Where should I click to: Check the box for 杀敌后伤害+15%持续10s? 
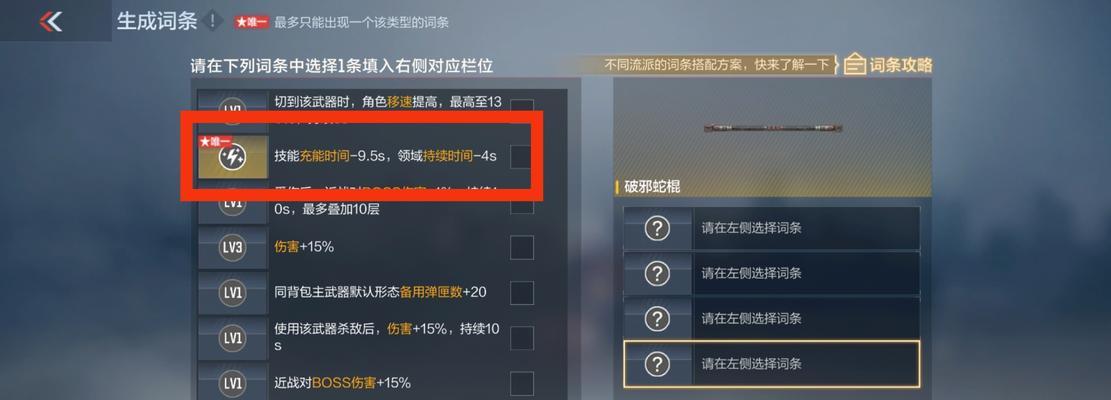point(521,338)
